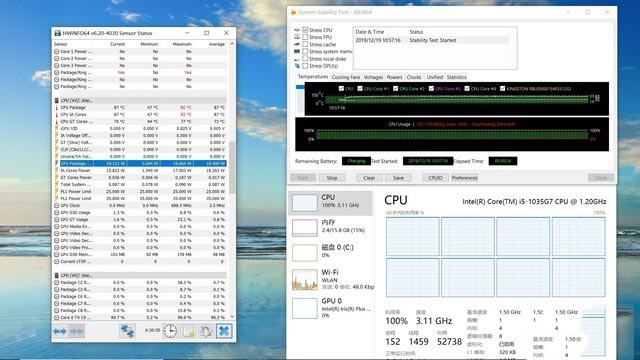Enable Stress system memory checkbox
The height and width of the screenshot is (360, 640).
click(305, 51)
